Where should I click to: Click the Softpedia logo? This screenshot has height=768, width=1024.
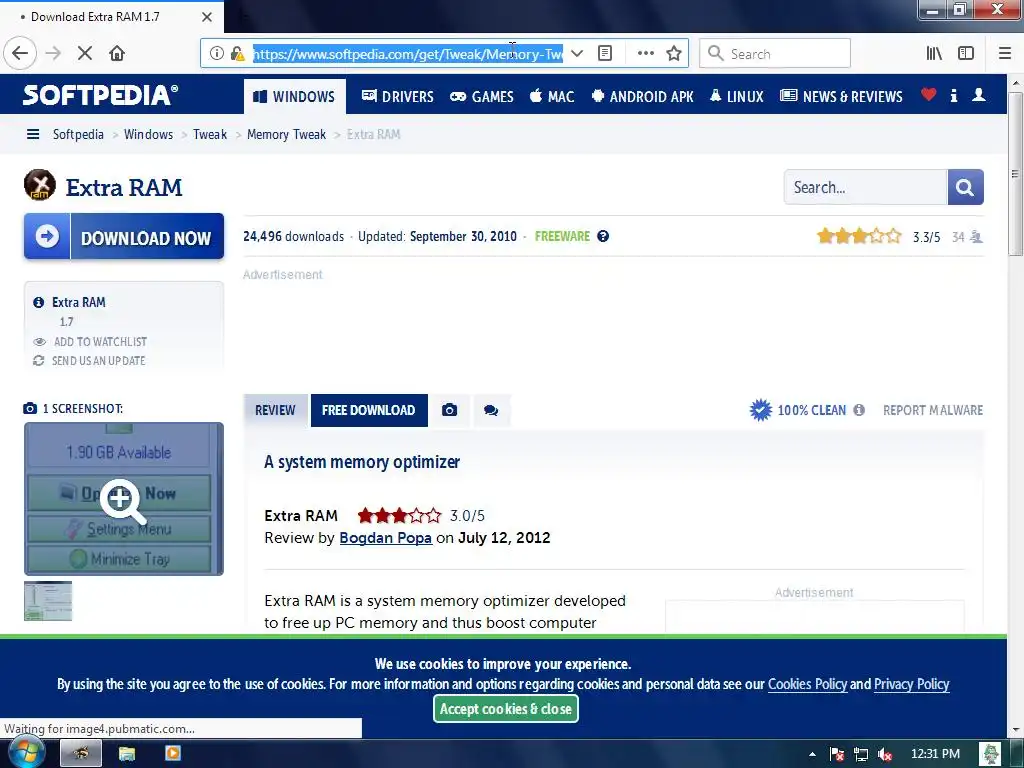tap(101, 95)
